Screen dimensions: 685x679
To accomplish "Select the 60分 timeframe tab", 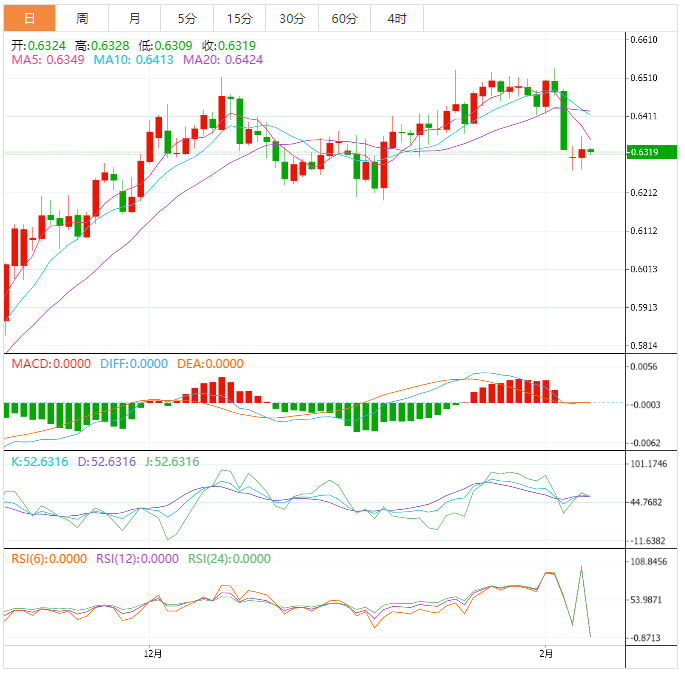I will (x=344, y=18).
